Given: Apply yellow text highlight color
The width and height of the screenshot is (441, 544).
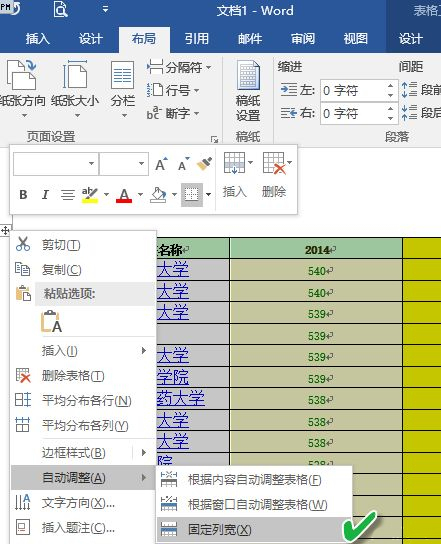Looking at the screenshot, I should click(90, 195).
